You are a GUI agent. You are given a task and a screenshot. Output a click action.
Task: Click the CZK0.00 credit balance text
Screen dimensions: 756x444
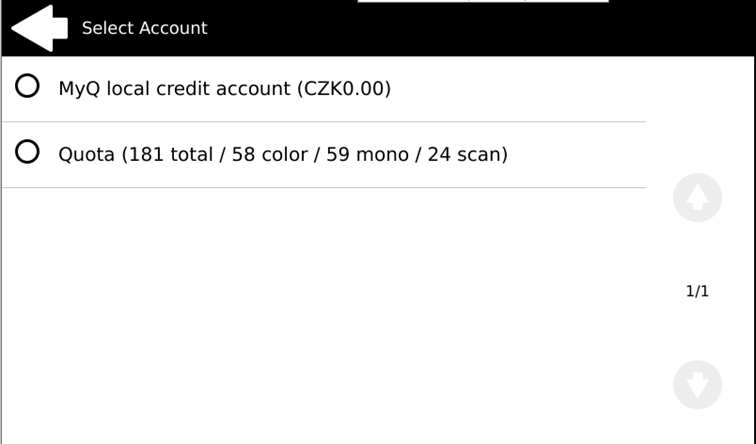coord(343,89)
